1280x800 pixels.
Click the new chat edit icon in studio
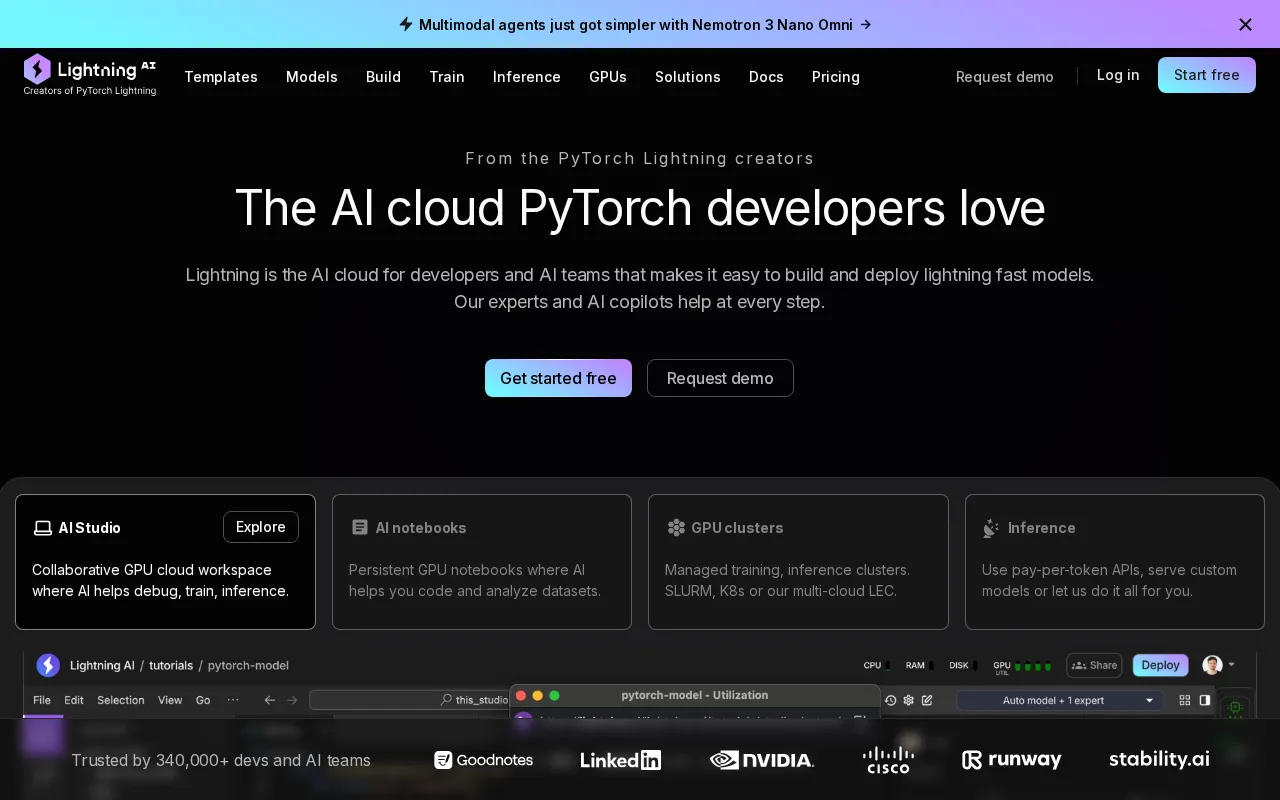click(x=927, y=700)
